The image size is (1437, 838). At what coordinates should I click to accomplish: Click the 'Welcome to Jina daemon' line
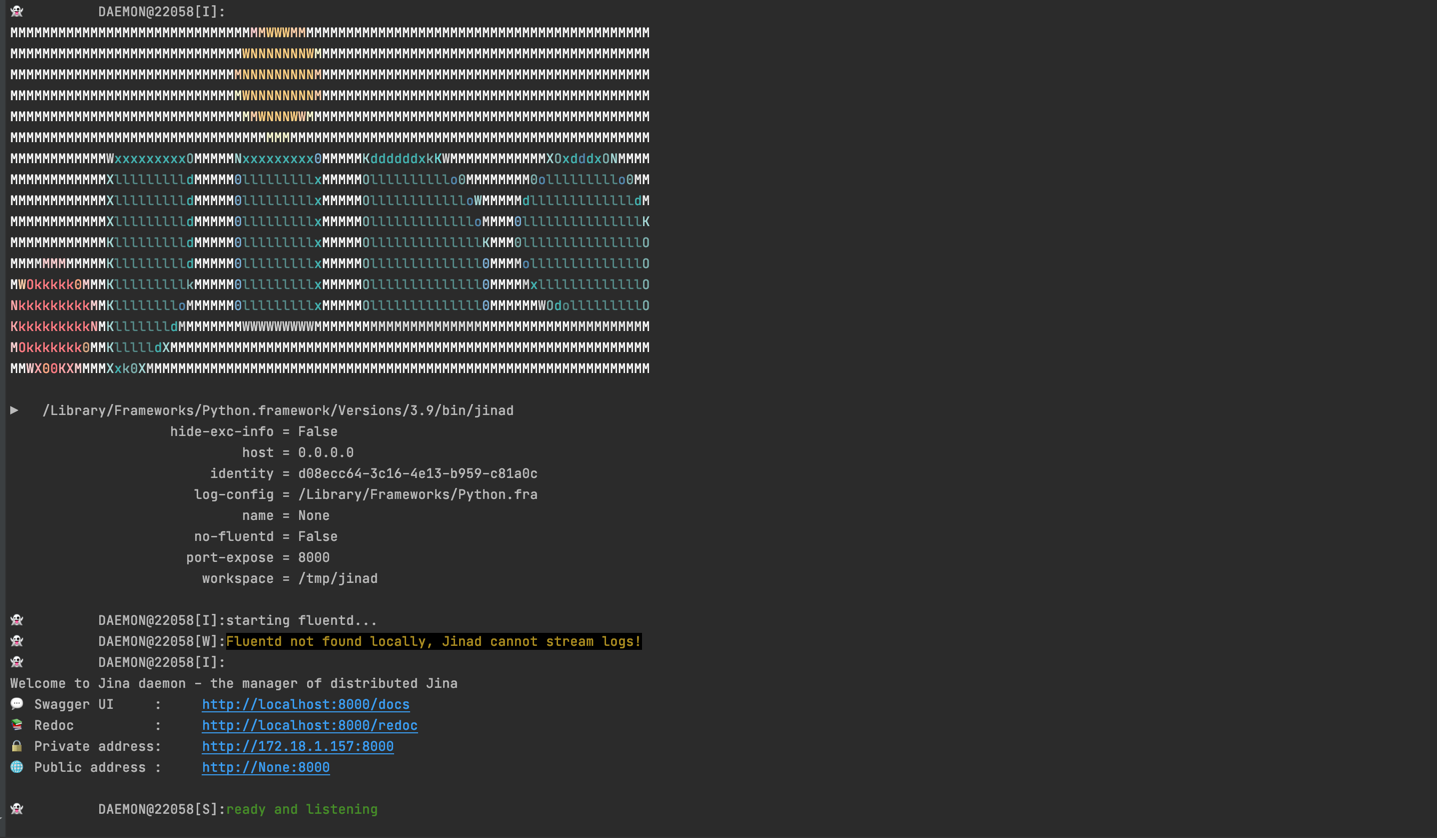point(234,684)
